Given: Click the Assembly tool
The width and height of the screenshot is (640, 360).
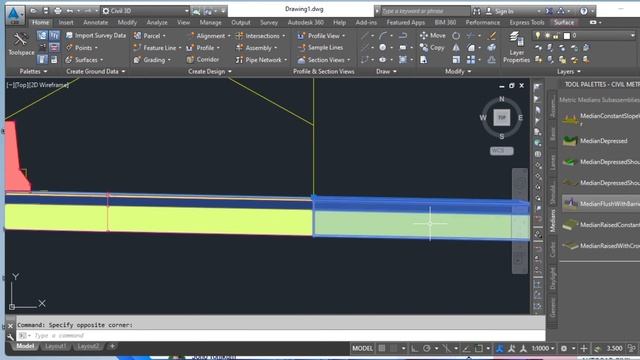Looking at the screenshot, I should [x=256, y=48].
